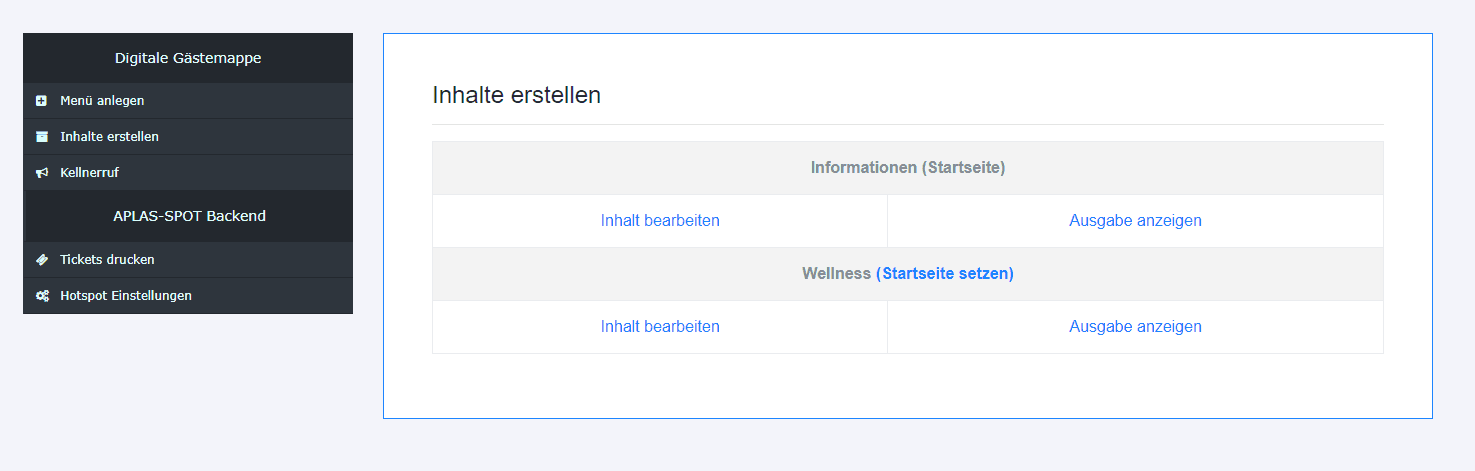This screenshot has height=471, width=1475.
Task: Show Ausgabe anzeigen for the Informationen section
Action: pos(1135,221)
